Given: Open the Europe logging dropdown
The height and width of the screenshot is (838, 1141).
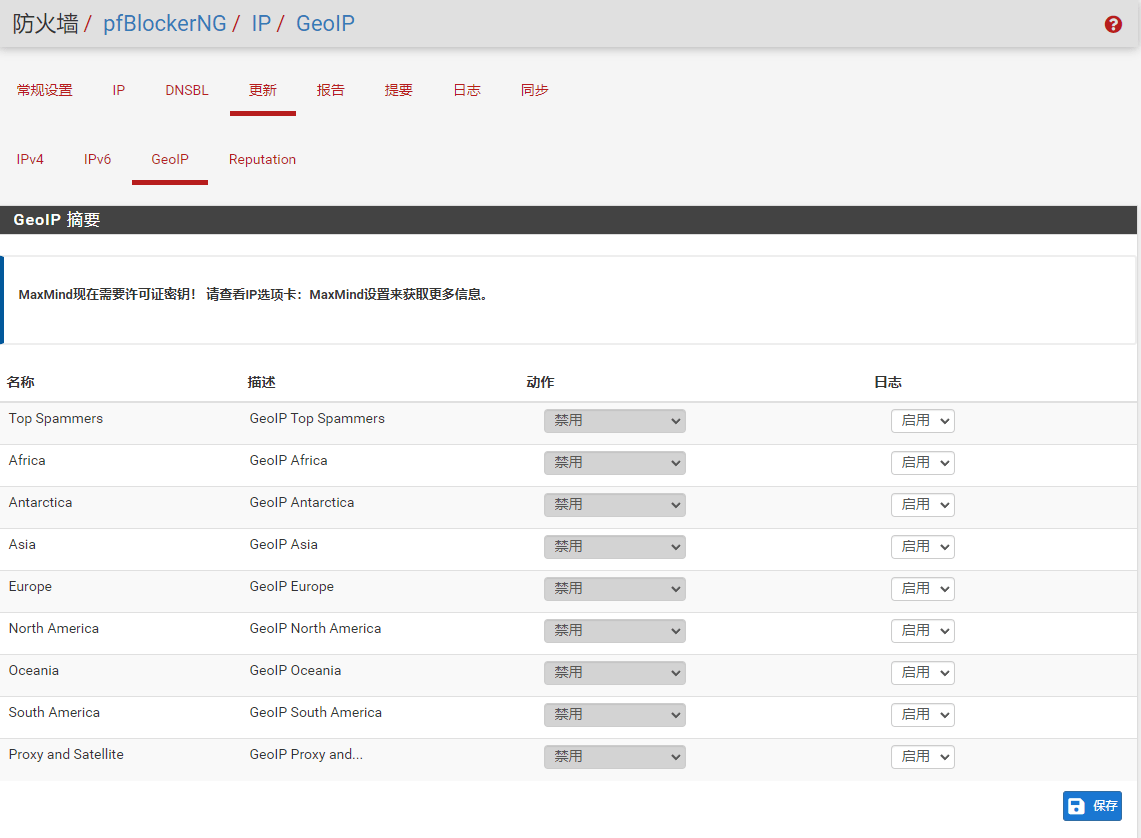Looking at the screenshot, I should click(x=922, y=589).
